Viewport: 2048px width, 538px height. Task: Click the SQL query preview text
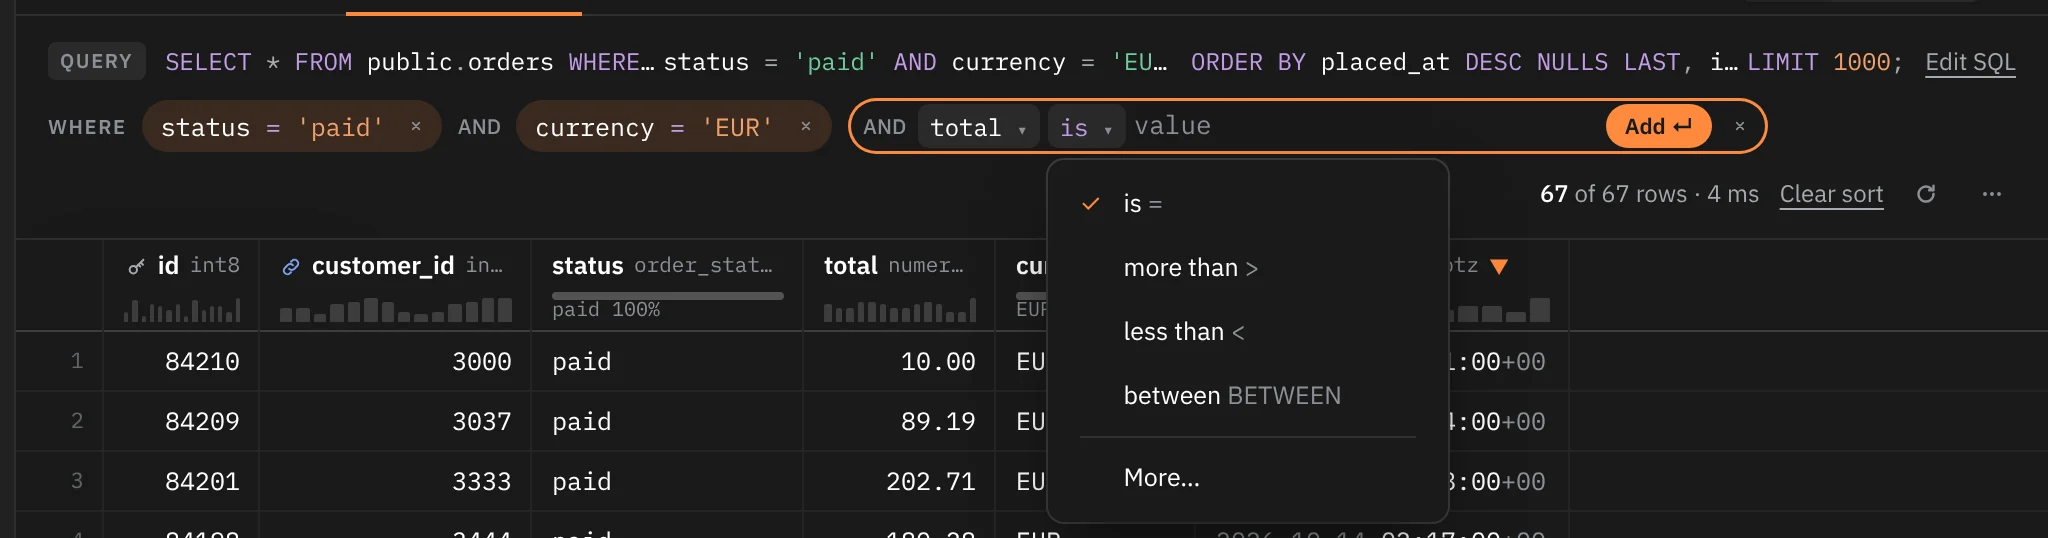(x=1034, y=62)
